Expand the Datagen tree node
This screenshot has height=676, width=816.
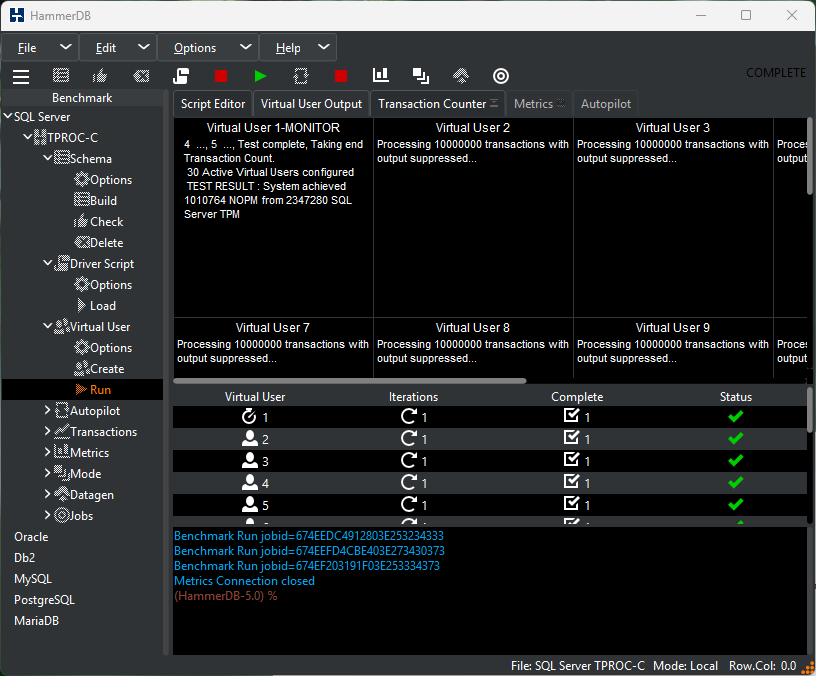pyautogui.click(x=48, y=494)
